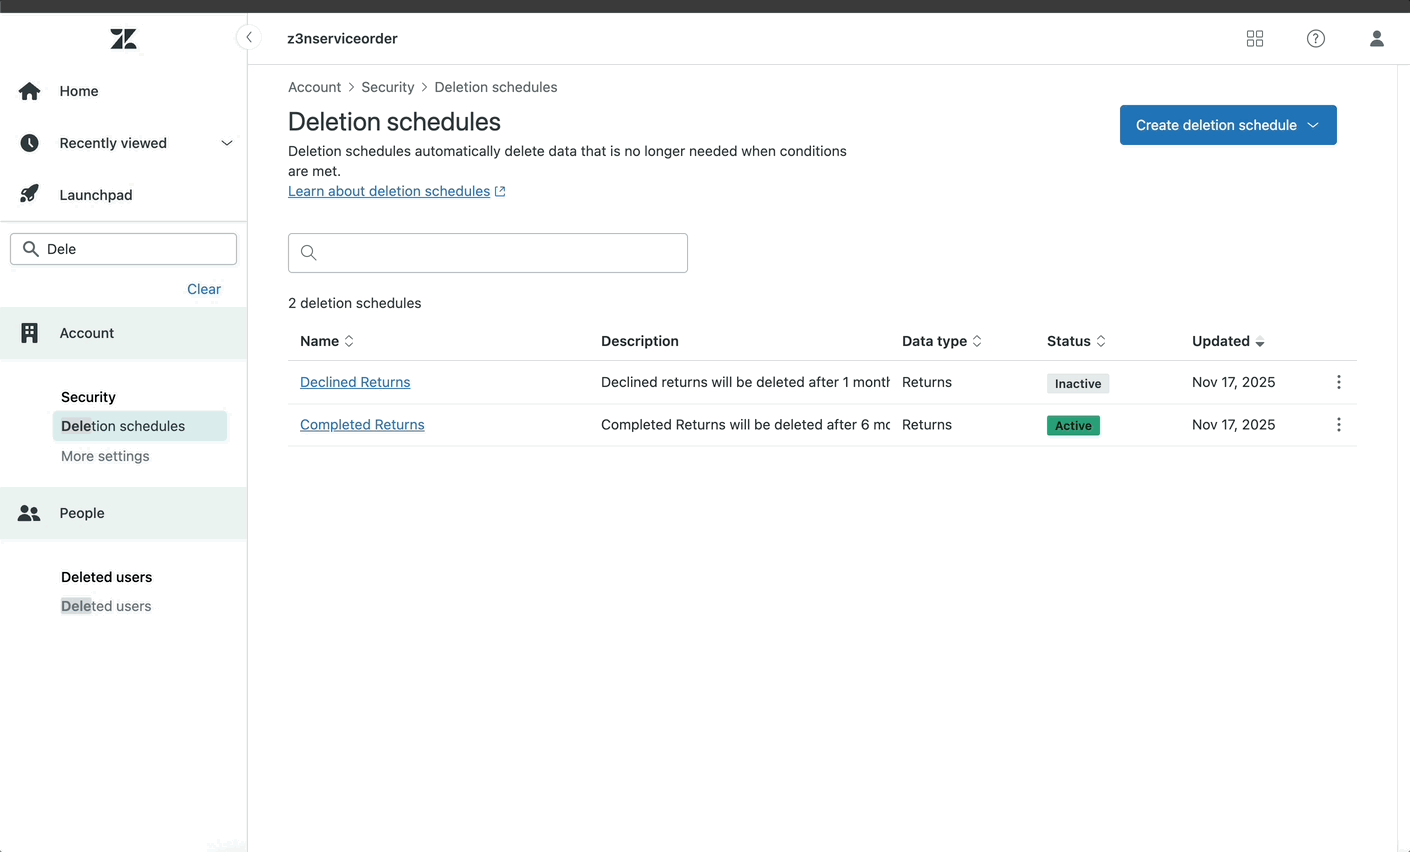1410x852 pixels.
Task: Select the People icon in the sidebar
Action: [x=29, y=513]
